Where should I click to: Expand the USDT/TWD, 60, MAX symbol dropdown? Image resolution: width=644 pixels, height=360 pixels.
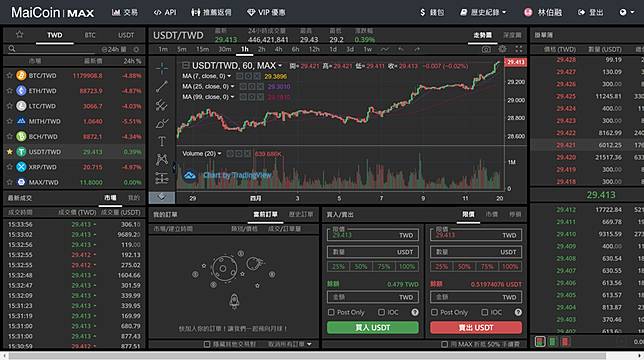(280, 66)
